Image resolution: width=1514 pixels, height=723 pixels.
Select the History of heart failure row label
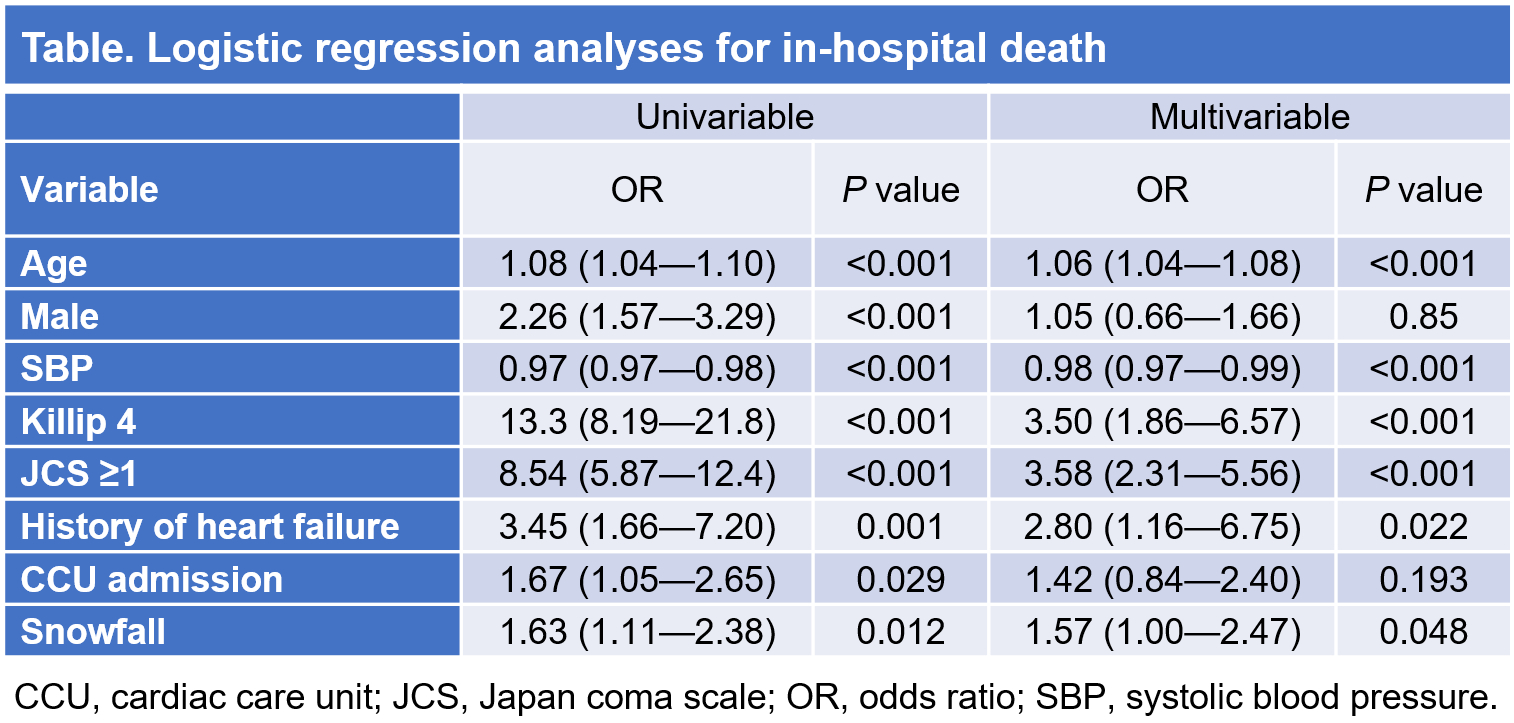tap(210, 527)
